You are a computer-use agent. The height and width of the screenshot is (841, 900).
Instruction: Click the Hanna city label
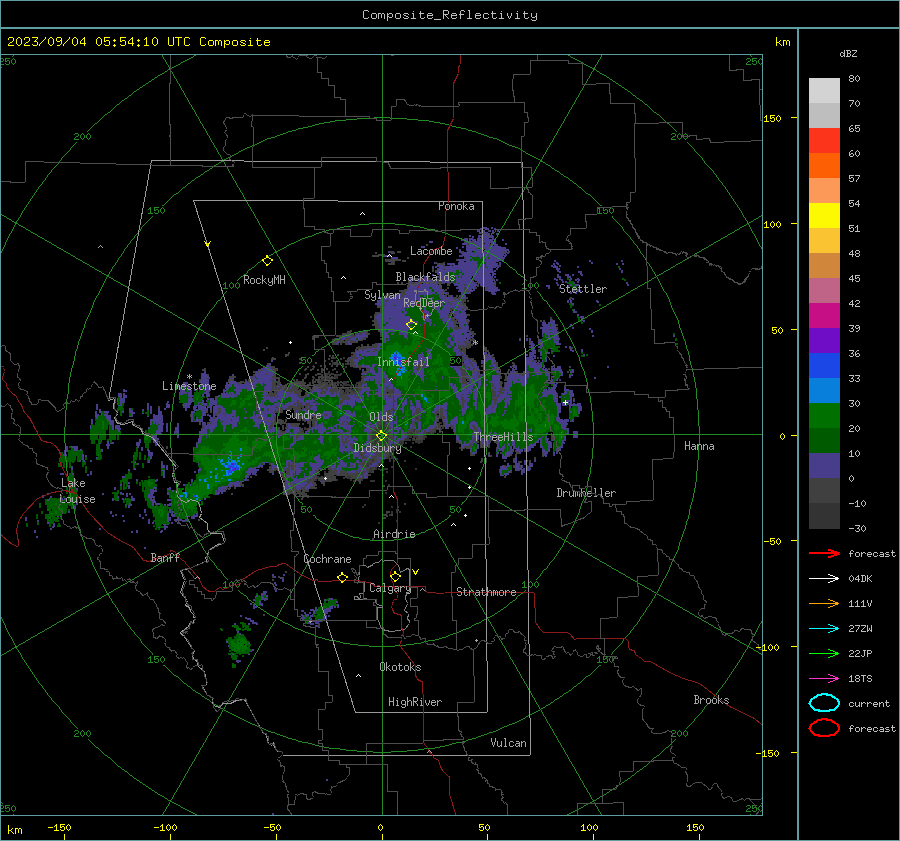[699, 446]
